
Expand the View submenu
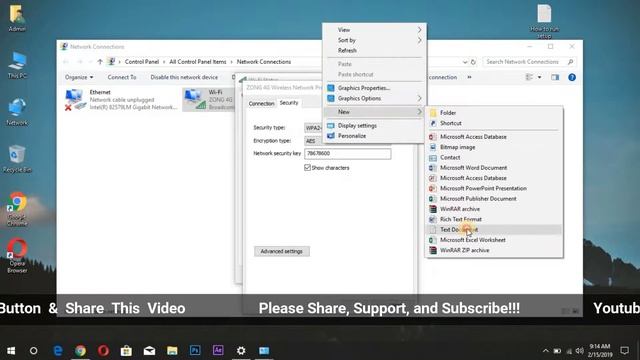coord(374,30)
